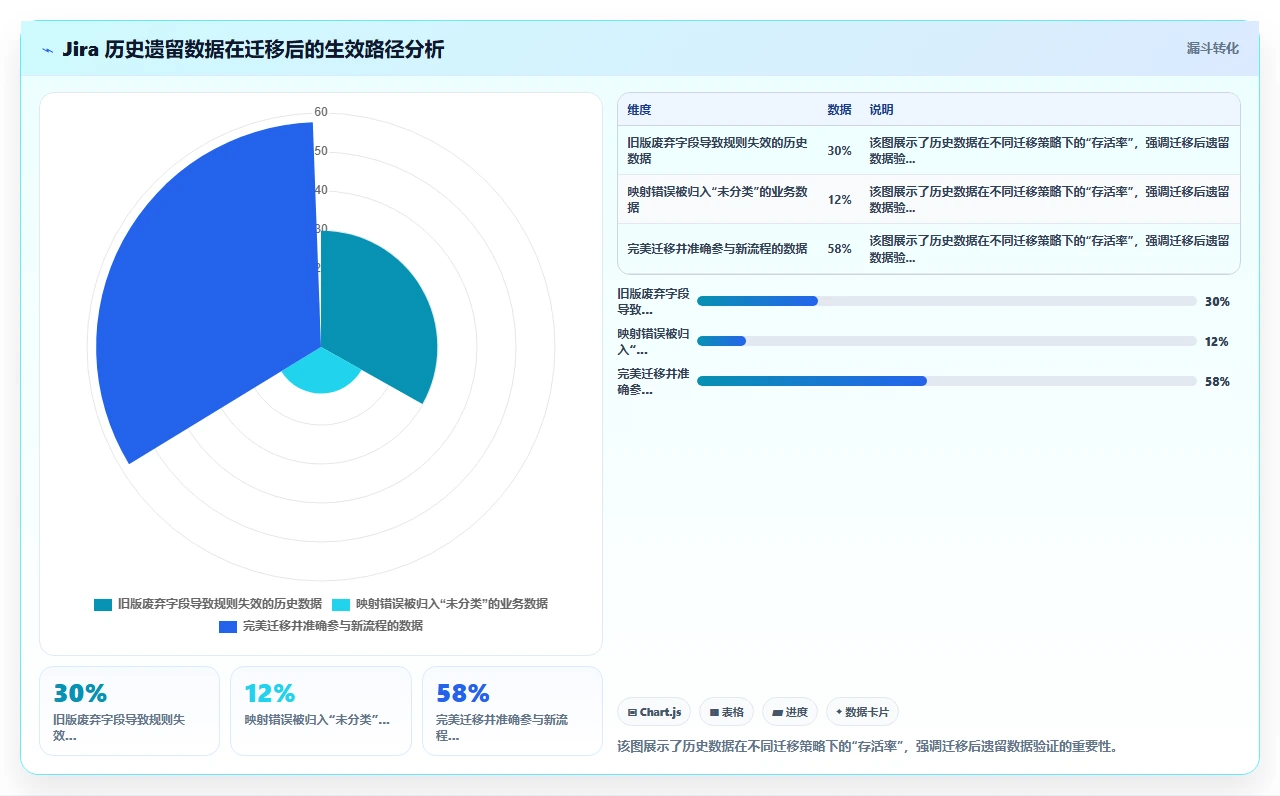
Task: Click table cell 旧版废弃字段导致规则失效的历史数据
Action: coord(717,150)
